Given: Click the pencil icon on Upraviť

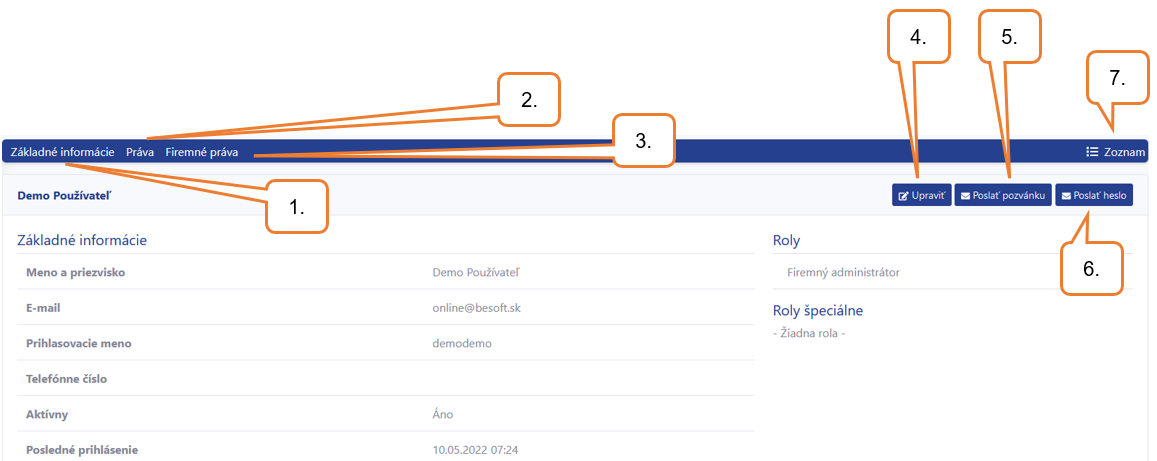Looking at the screenshot, I should (x=903, y=195).
